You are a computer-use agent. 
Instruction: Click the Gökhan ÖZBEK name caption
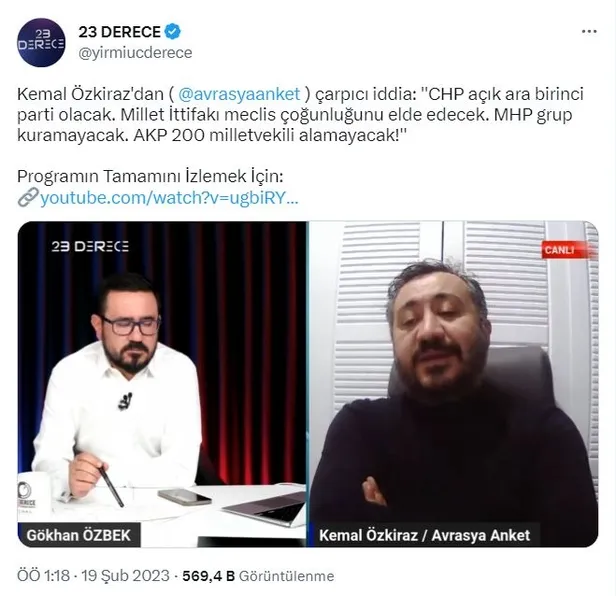point(79,535)
